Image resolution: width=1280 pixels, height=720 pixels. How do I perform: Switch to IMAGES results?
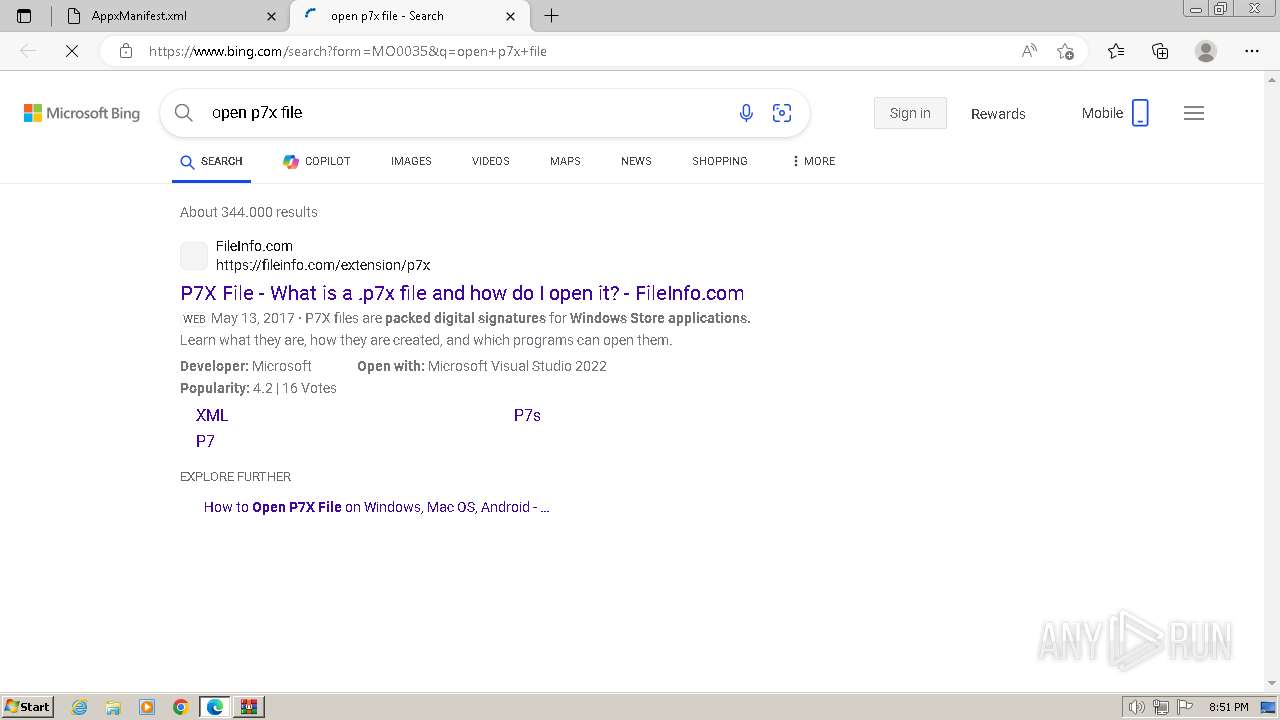(x=411, y=161)
